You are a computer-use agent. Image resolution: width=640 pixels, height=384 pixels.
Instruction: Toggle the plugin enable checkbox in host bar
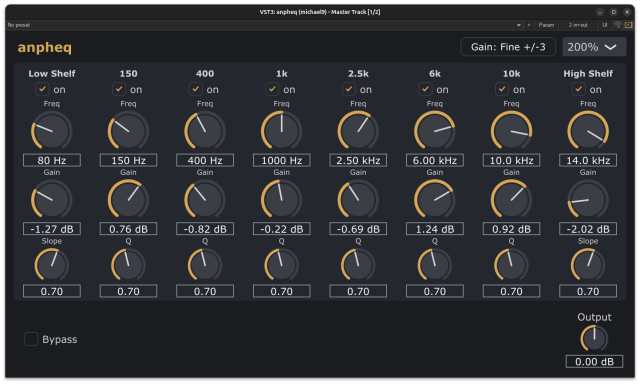click(629, 25)
